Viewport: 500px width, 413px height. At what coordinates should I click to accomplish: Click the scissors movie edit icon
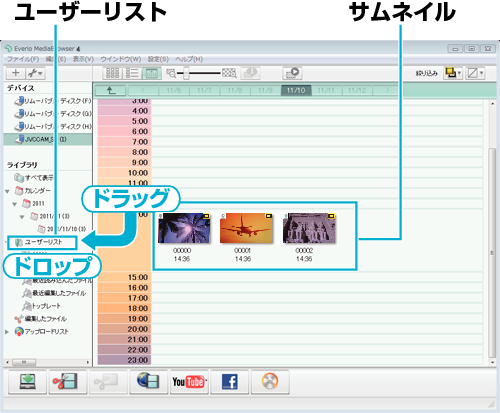(x=68, y=382)
